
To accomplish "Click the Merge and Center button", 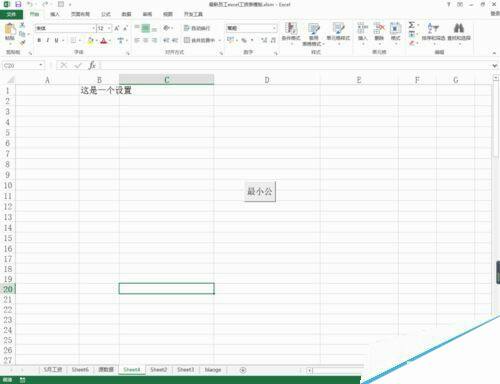I will tap(199, 40).
